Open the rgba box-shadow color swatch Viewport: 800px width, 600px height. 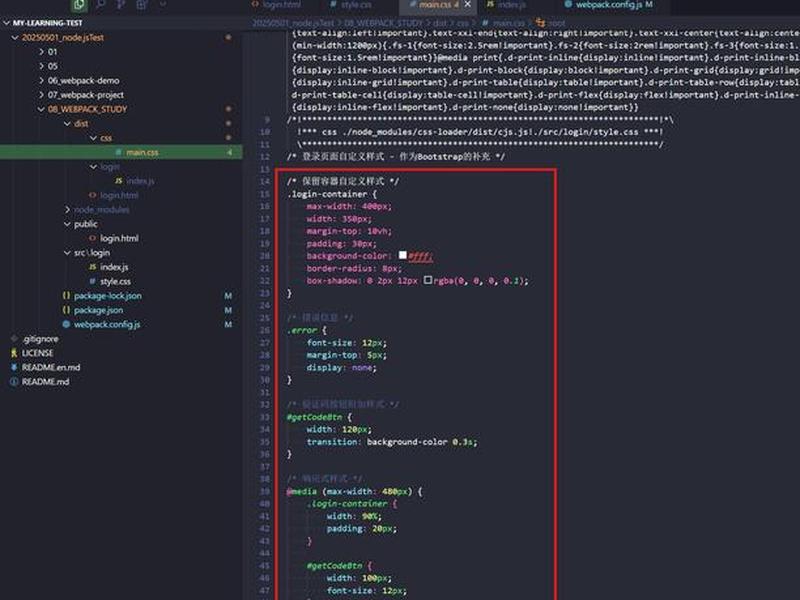pos(428,280)
